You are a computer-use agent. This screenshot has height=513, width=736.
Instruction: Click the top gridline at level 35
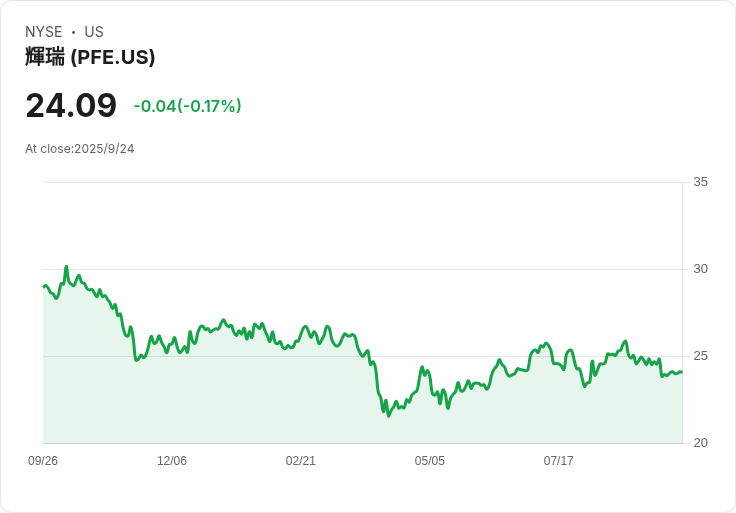pos(362,182)
